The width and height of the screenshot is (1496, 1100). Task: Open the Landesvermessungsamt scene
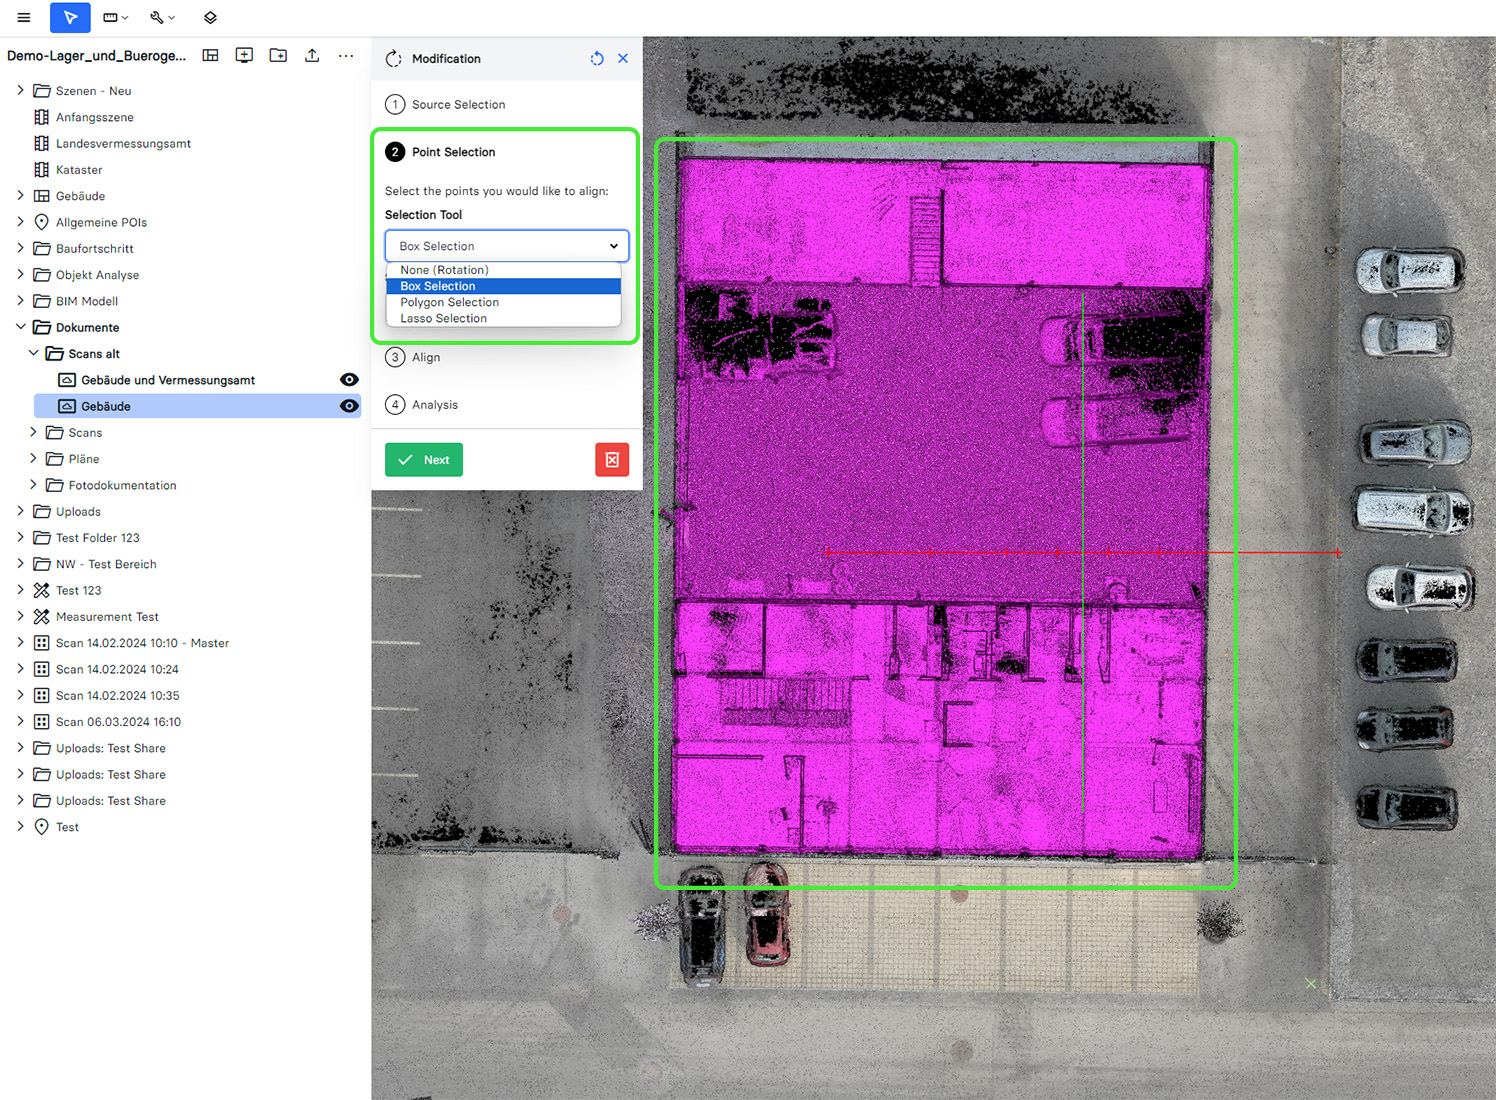click(123, 143)
